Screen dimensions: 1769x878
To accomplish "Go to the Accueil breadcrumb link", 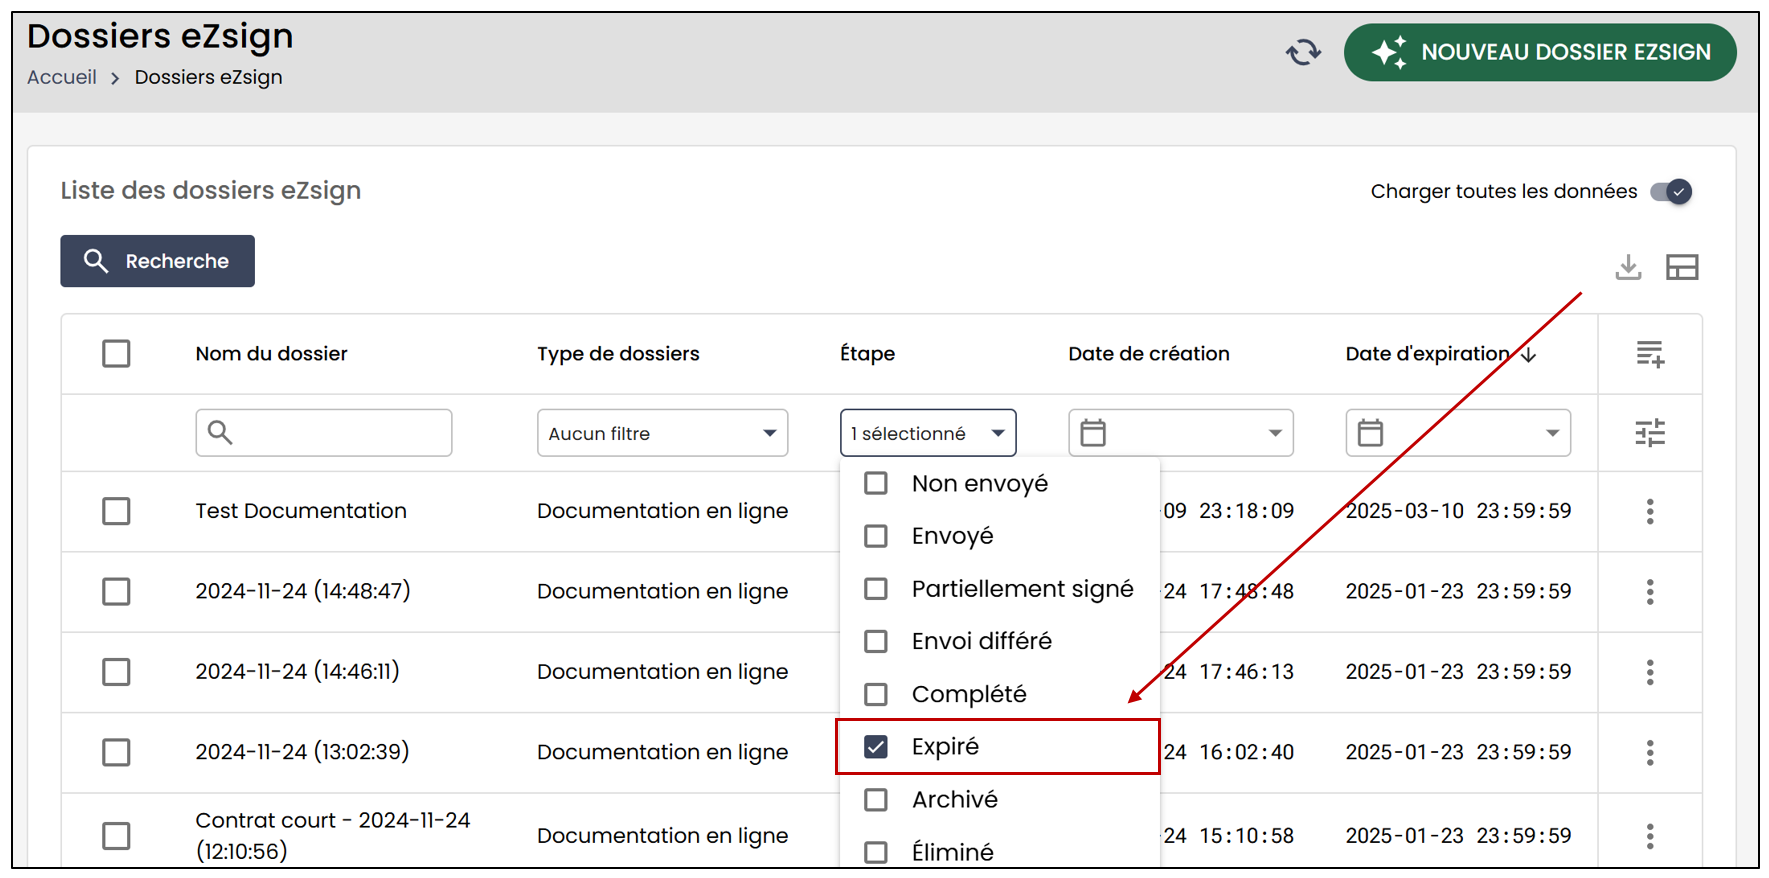I will click(62, 77).
